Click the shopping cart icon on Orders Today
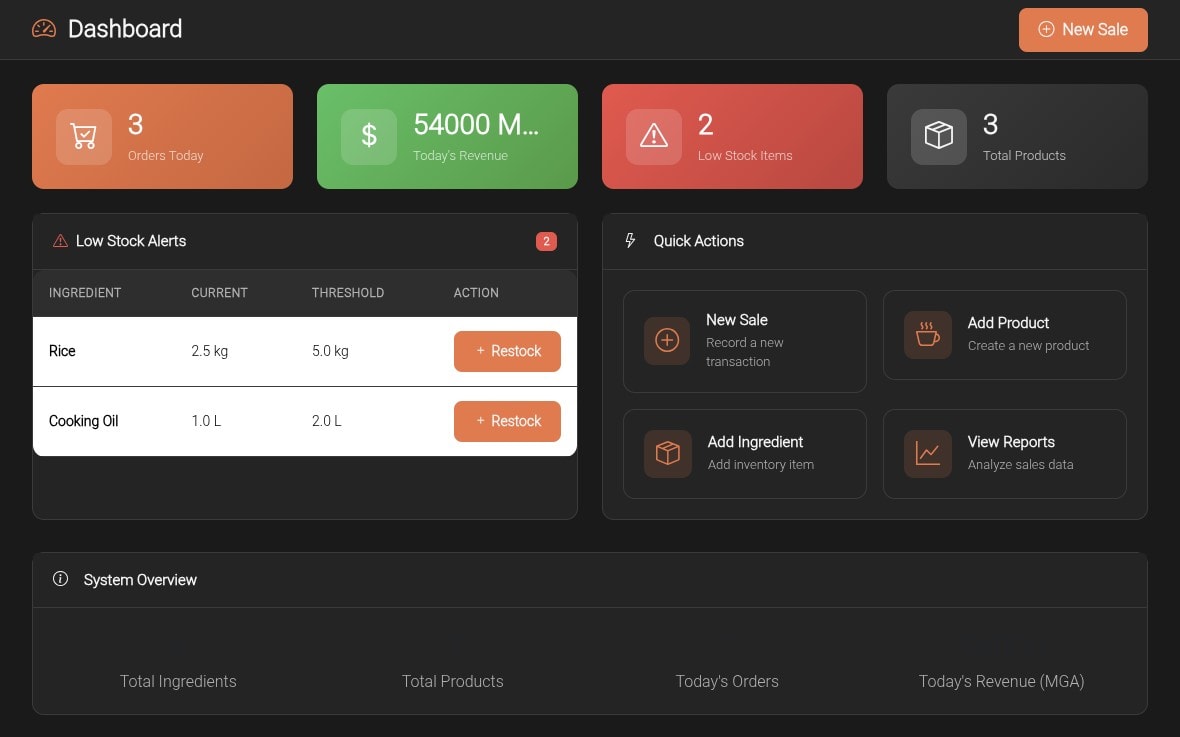Viewport: 1180px width, 737px height. coord(84,136)
